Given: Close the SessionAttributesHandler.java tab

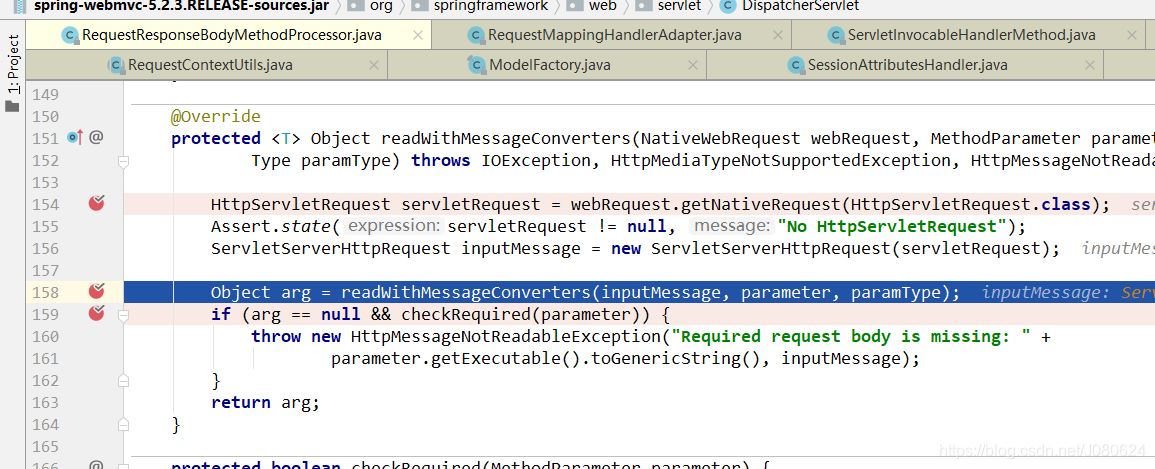Looking at the screenshot, I should pos(1089,65).
